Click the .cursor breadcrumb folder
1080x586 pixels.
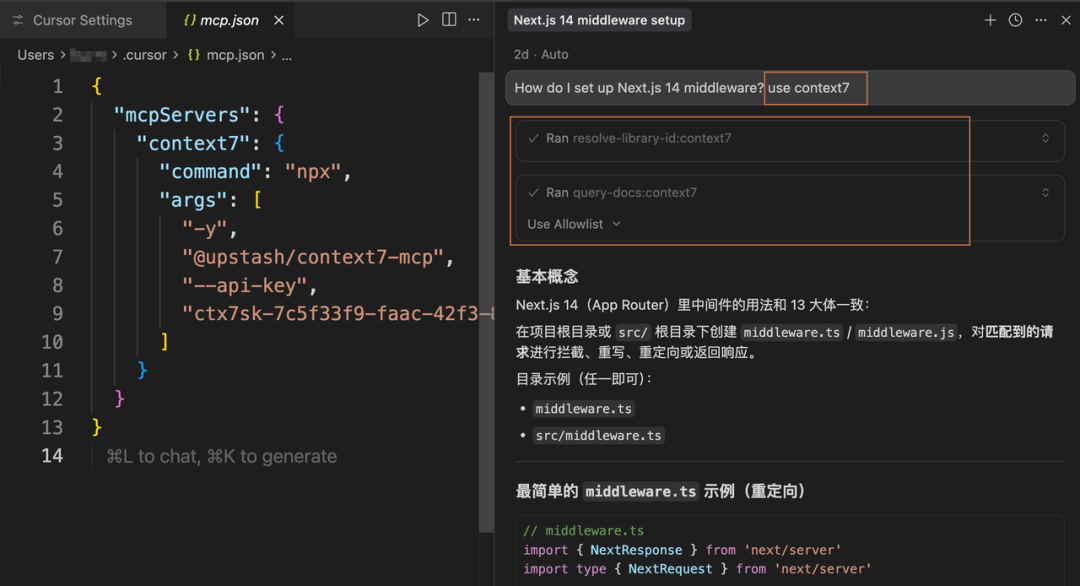click(x=145, y=55)
